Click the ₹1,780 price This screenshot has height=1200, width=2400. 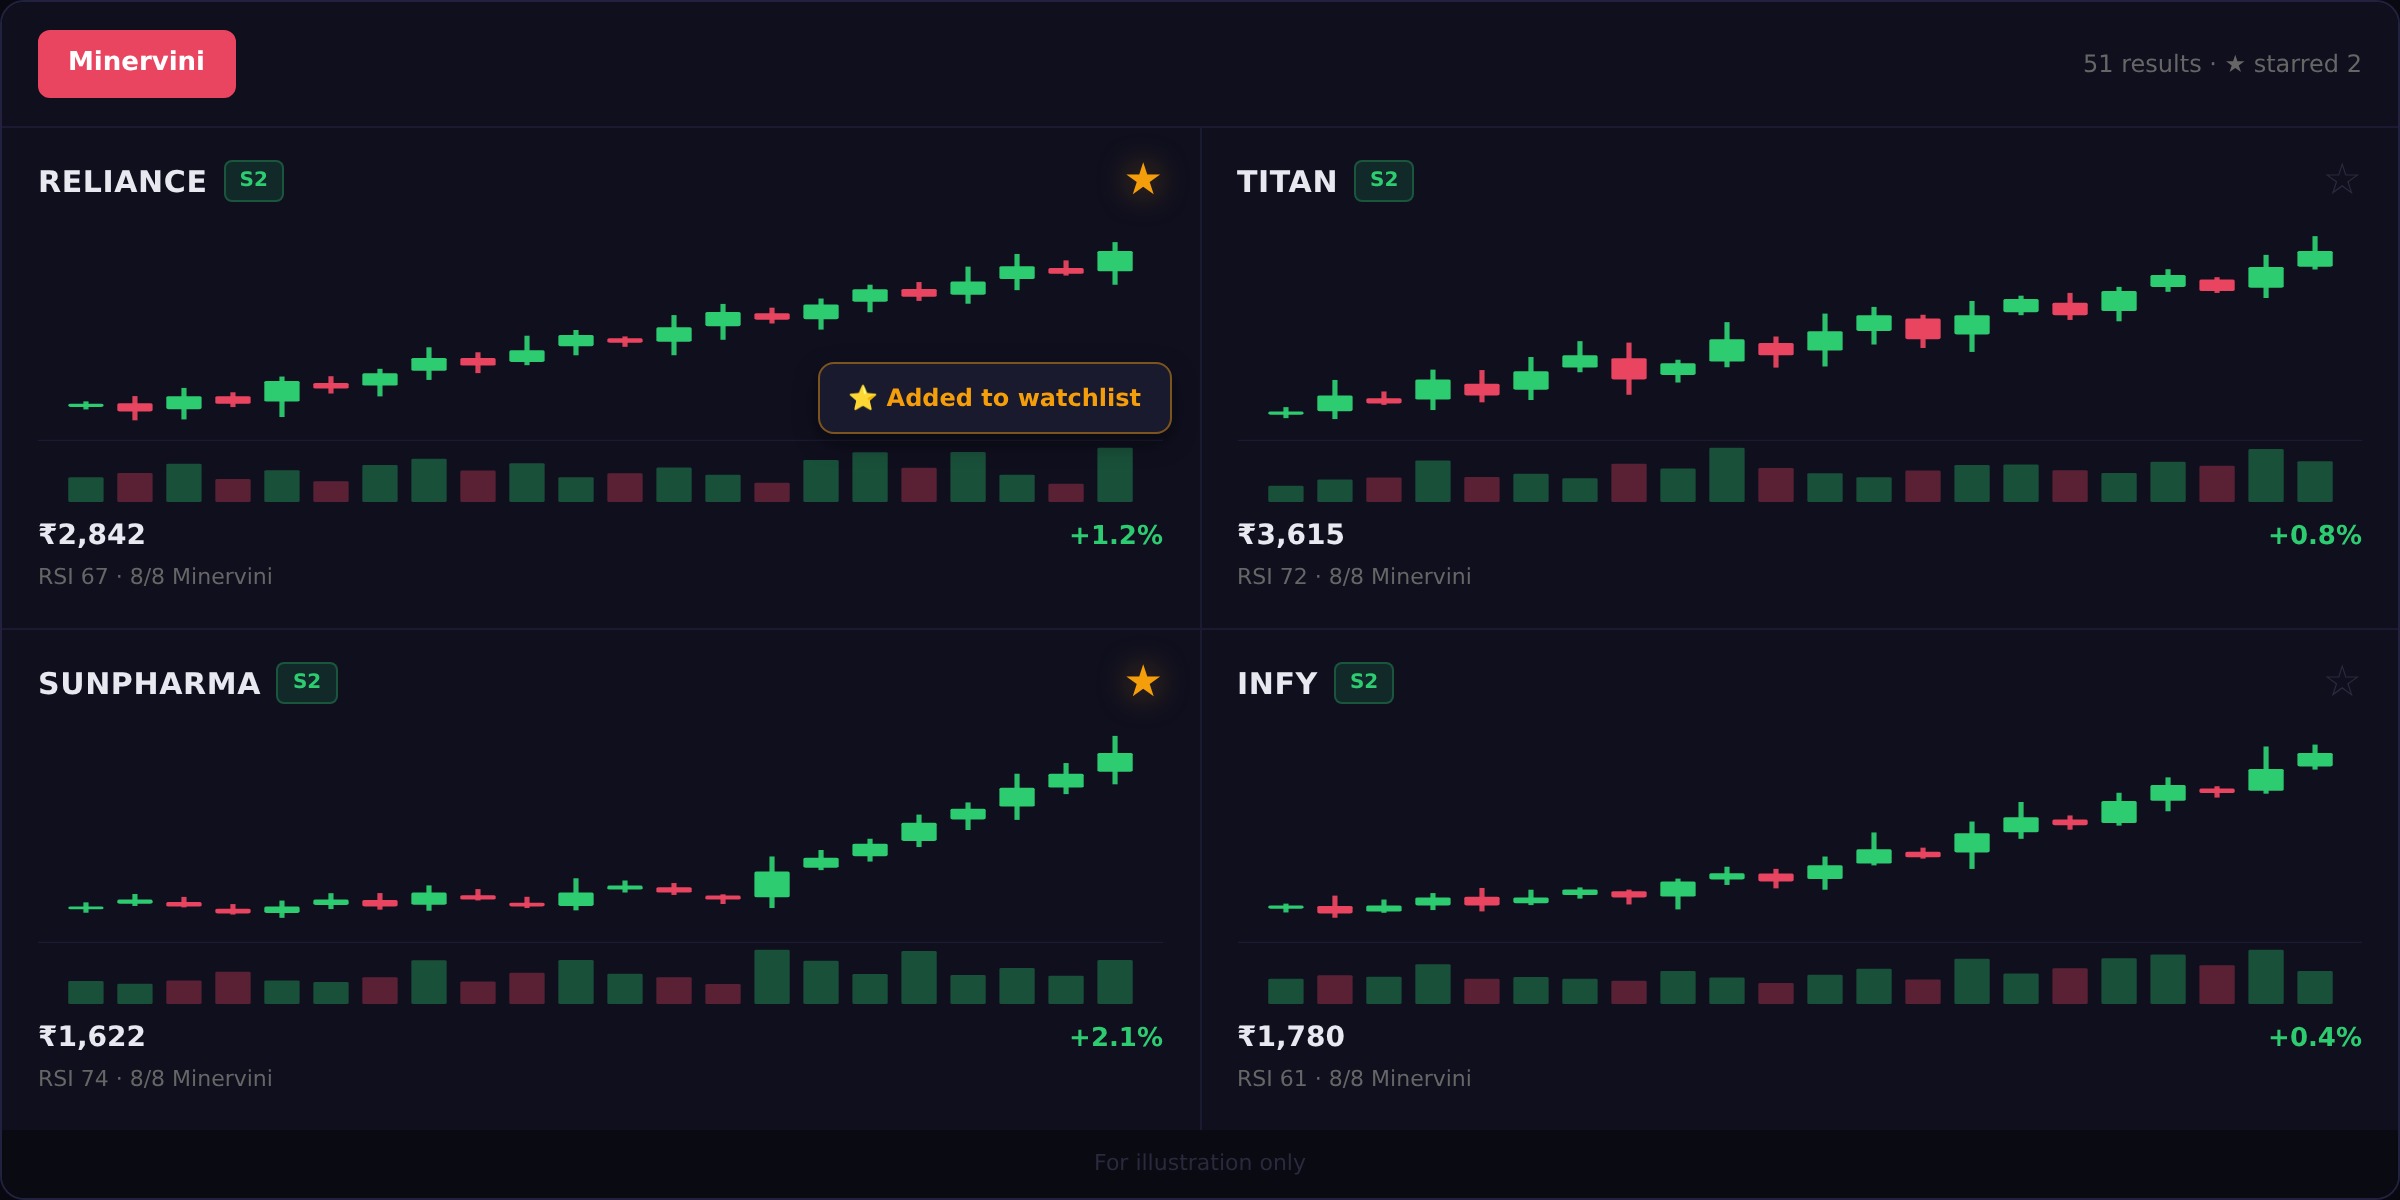point(1291,1037)
